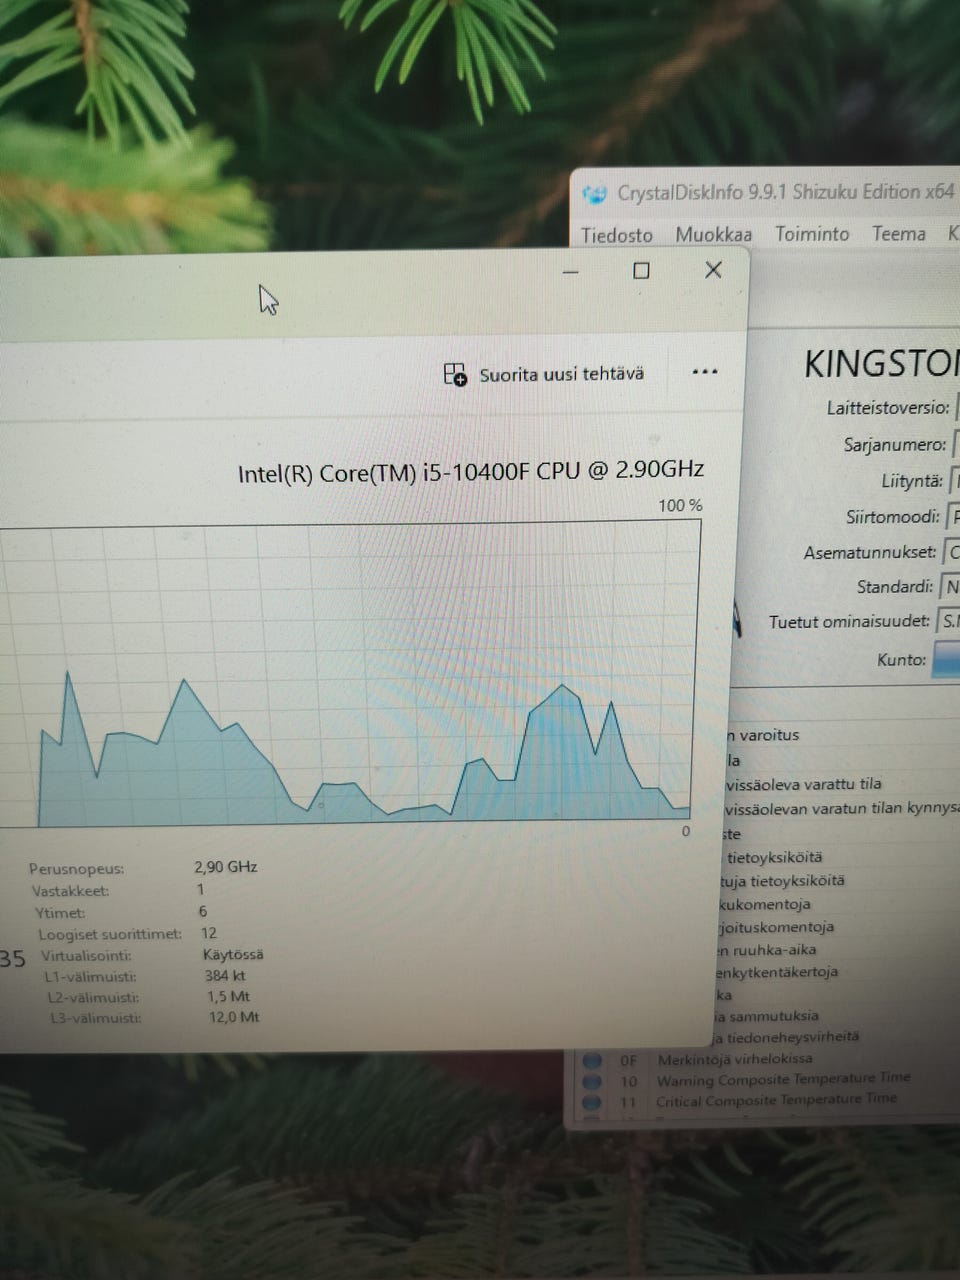
Task: Click blue status dot on row 0F
Action: coord(592,1060)
